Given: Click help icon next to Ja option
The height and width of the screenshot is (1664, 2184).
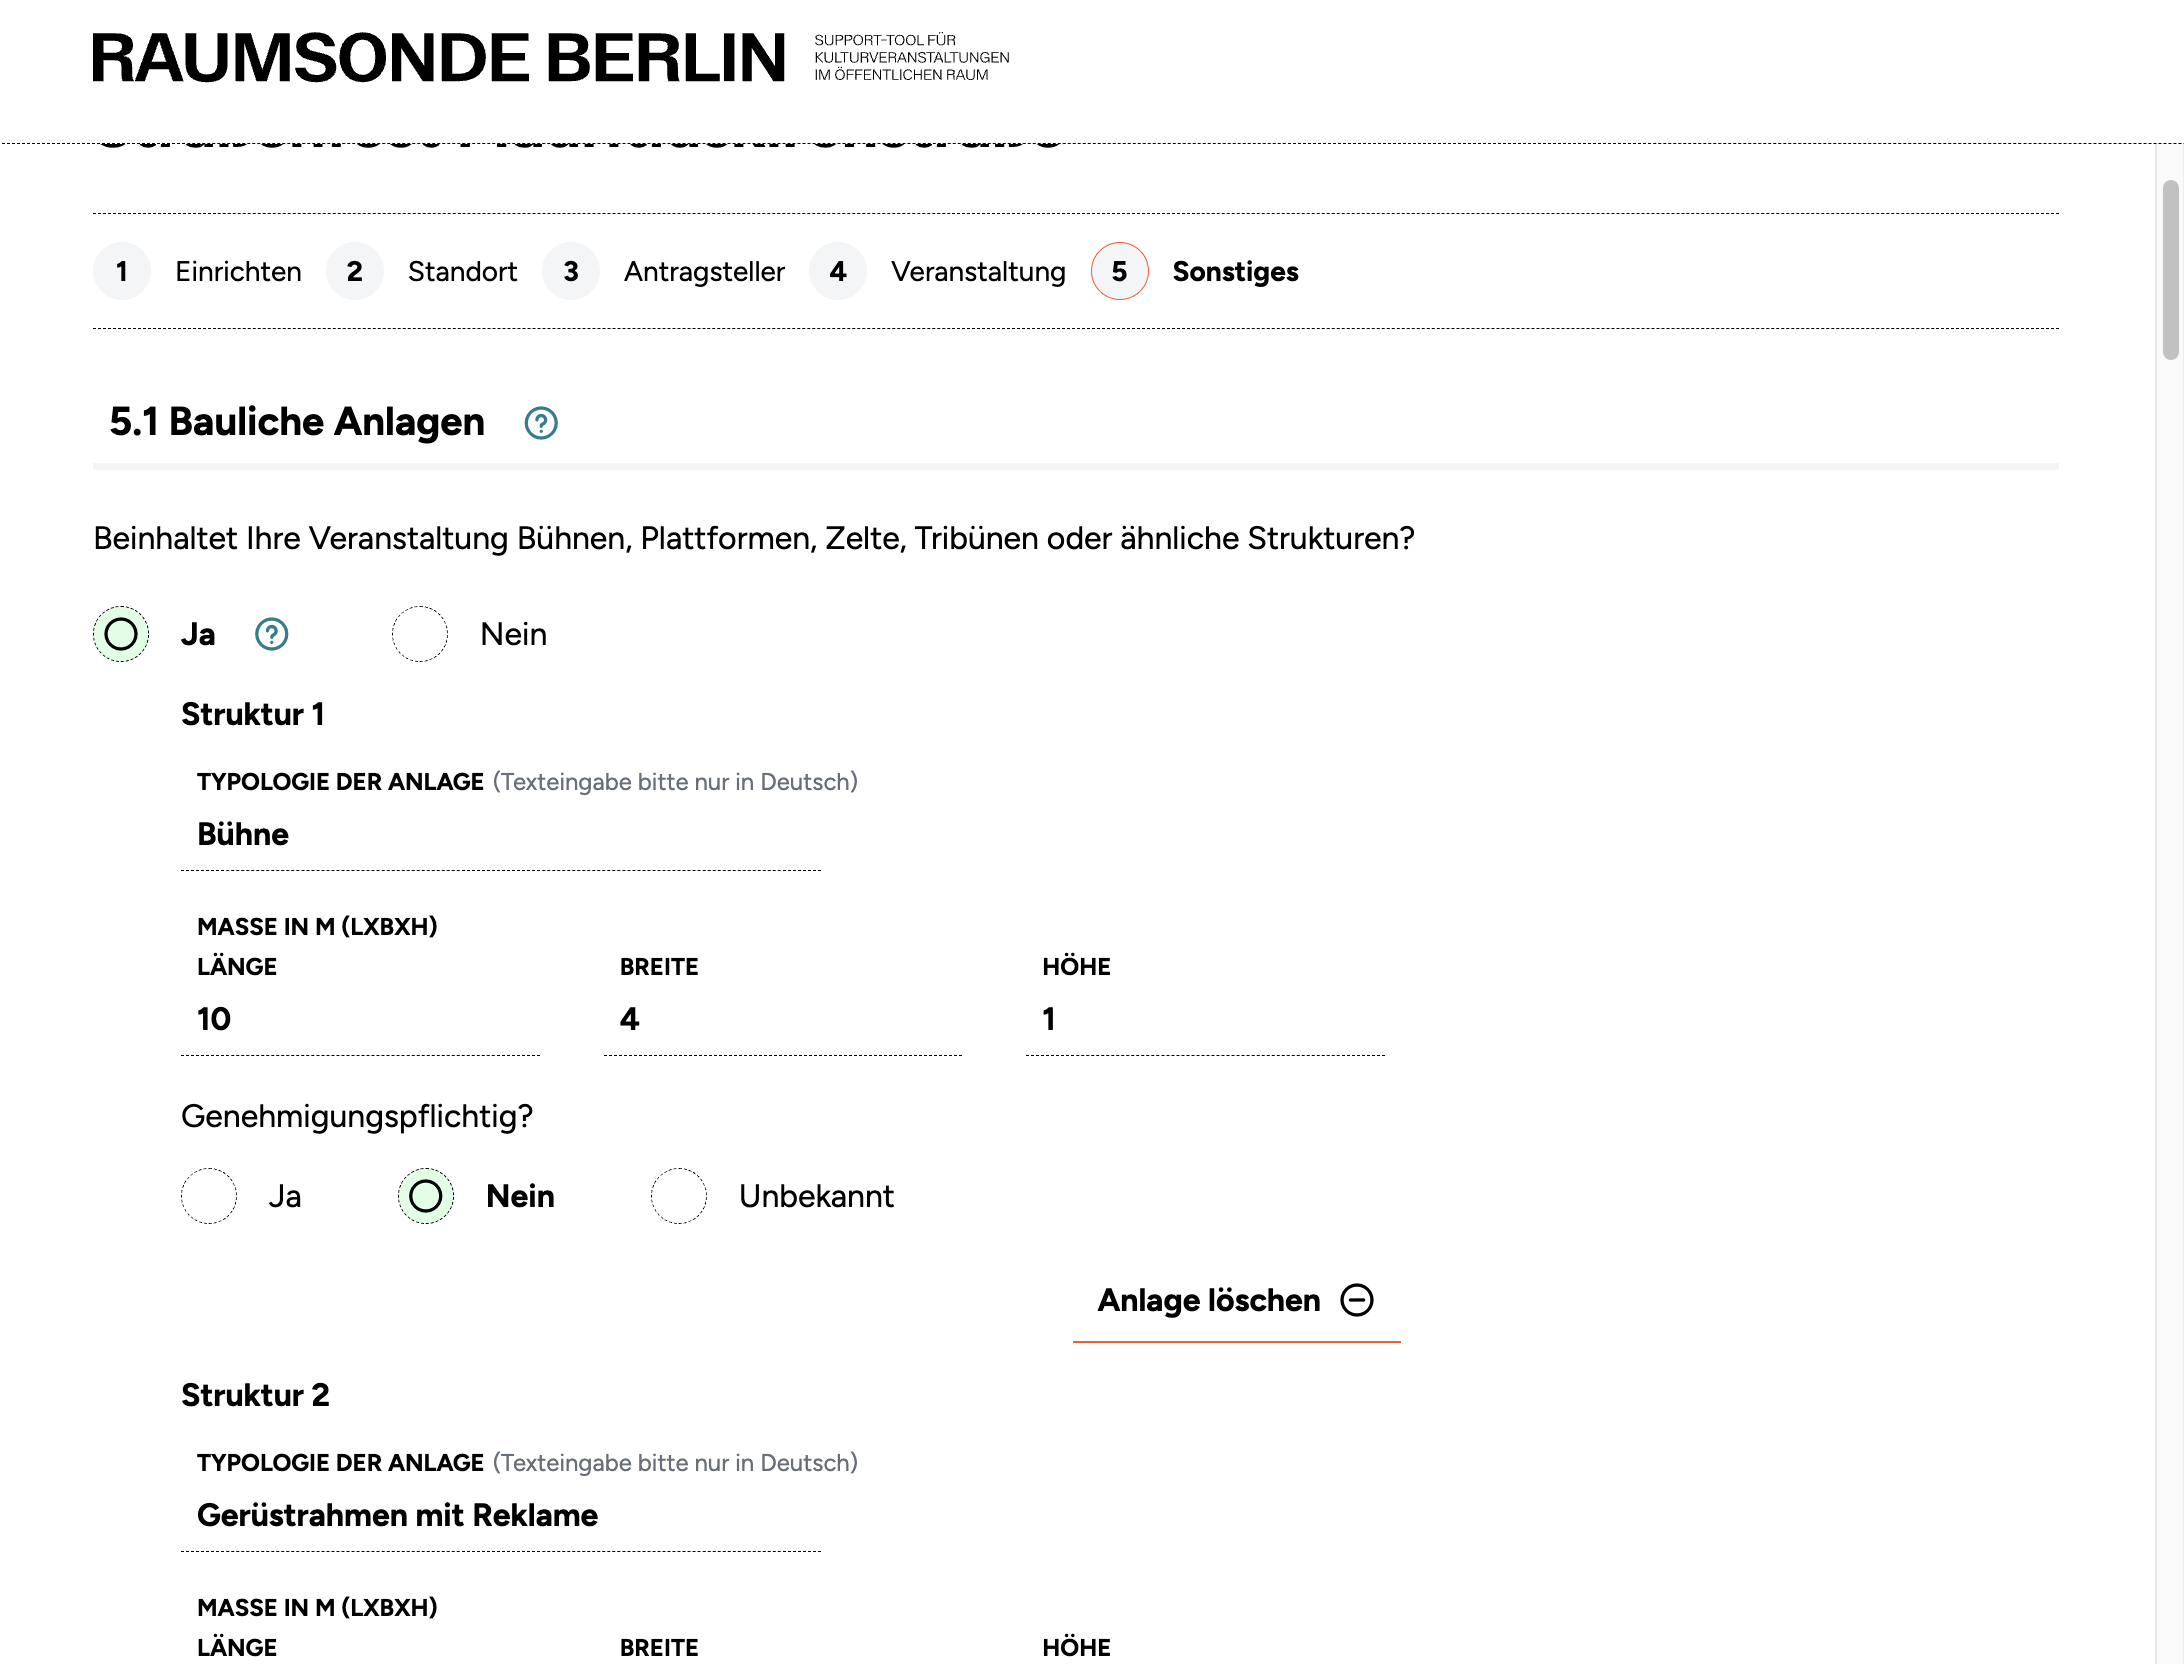Looking at the screenshot, I should pos(271,634).
